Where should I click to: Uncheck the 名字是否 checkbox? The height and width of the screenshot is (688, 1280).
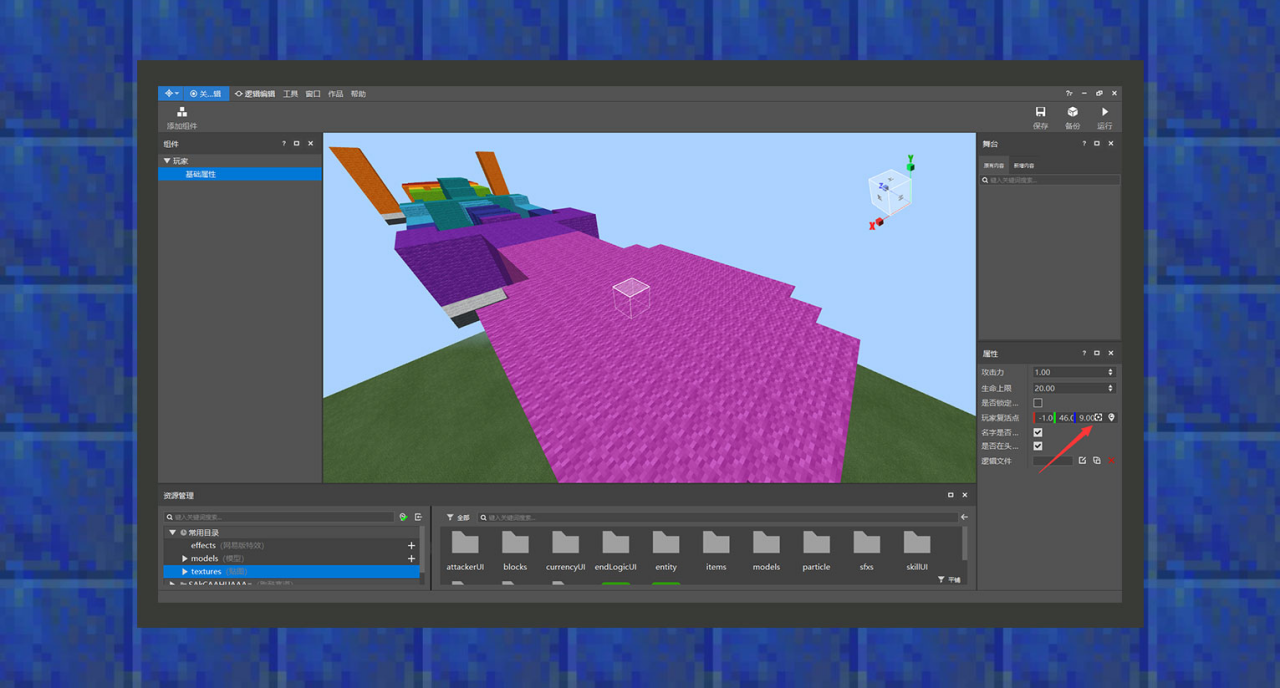tap(1037, 433)
